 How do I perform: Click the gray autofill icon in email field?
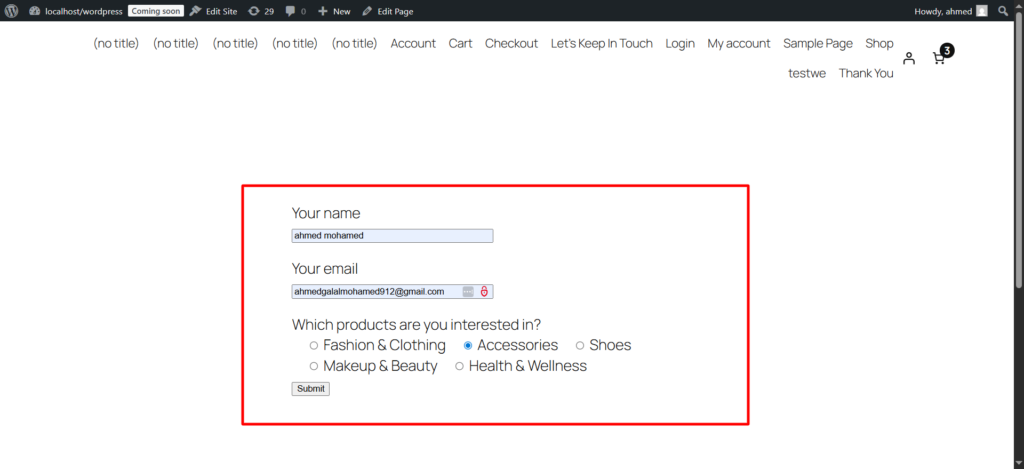tap(468, 292)
